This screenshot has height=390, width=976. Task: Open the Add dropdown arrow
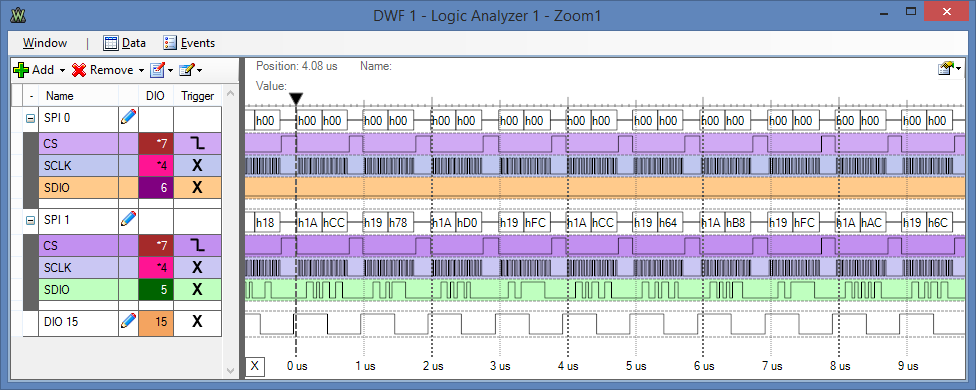(62, 70)
